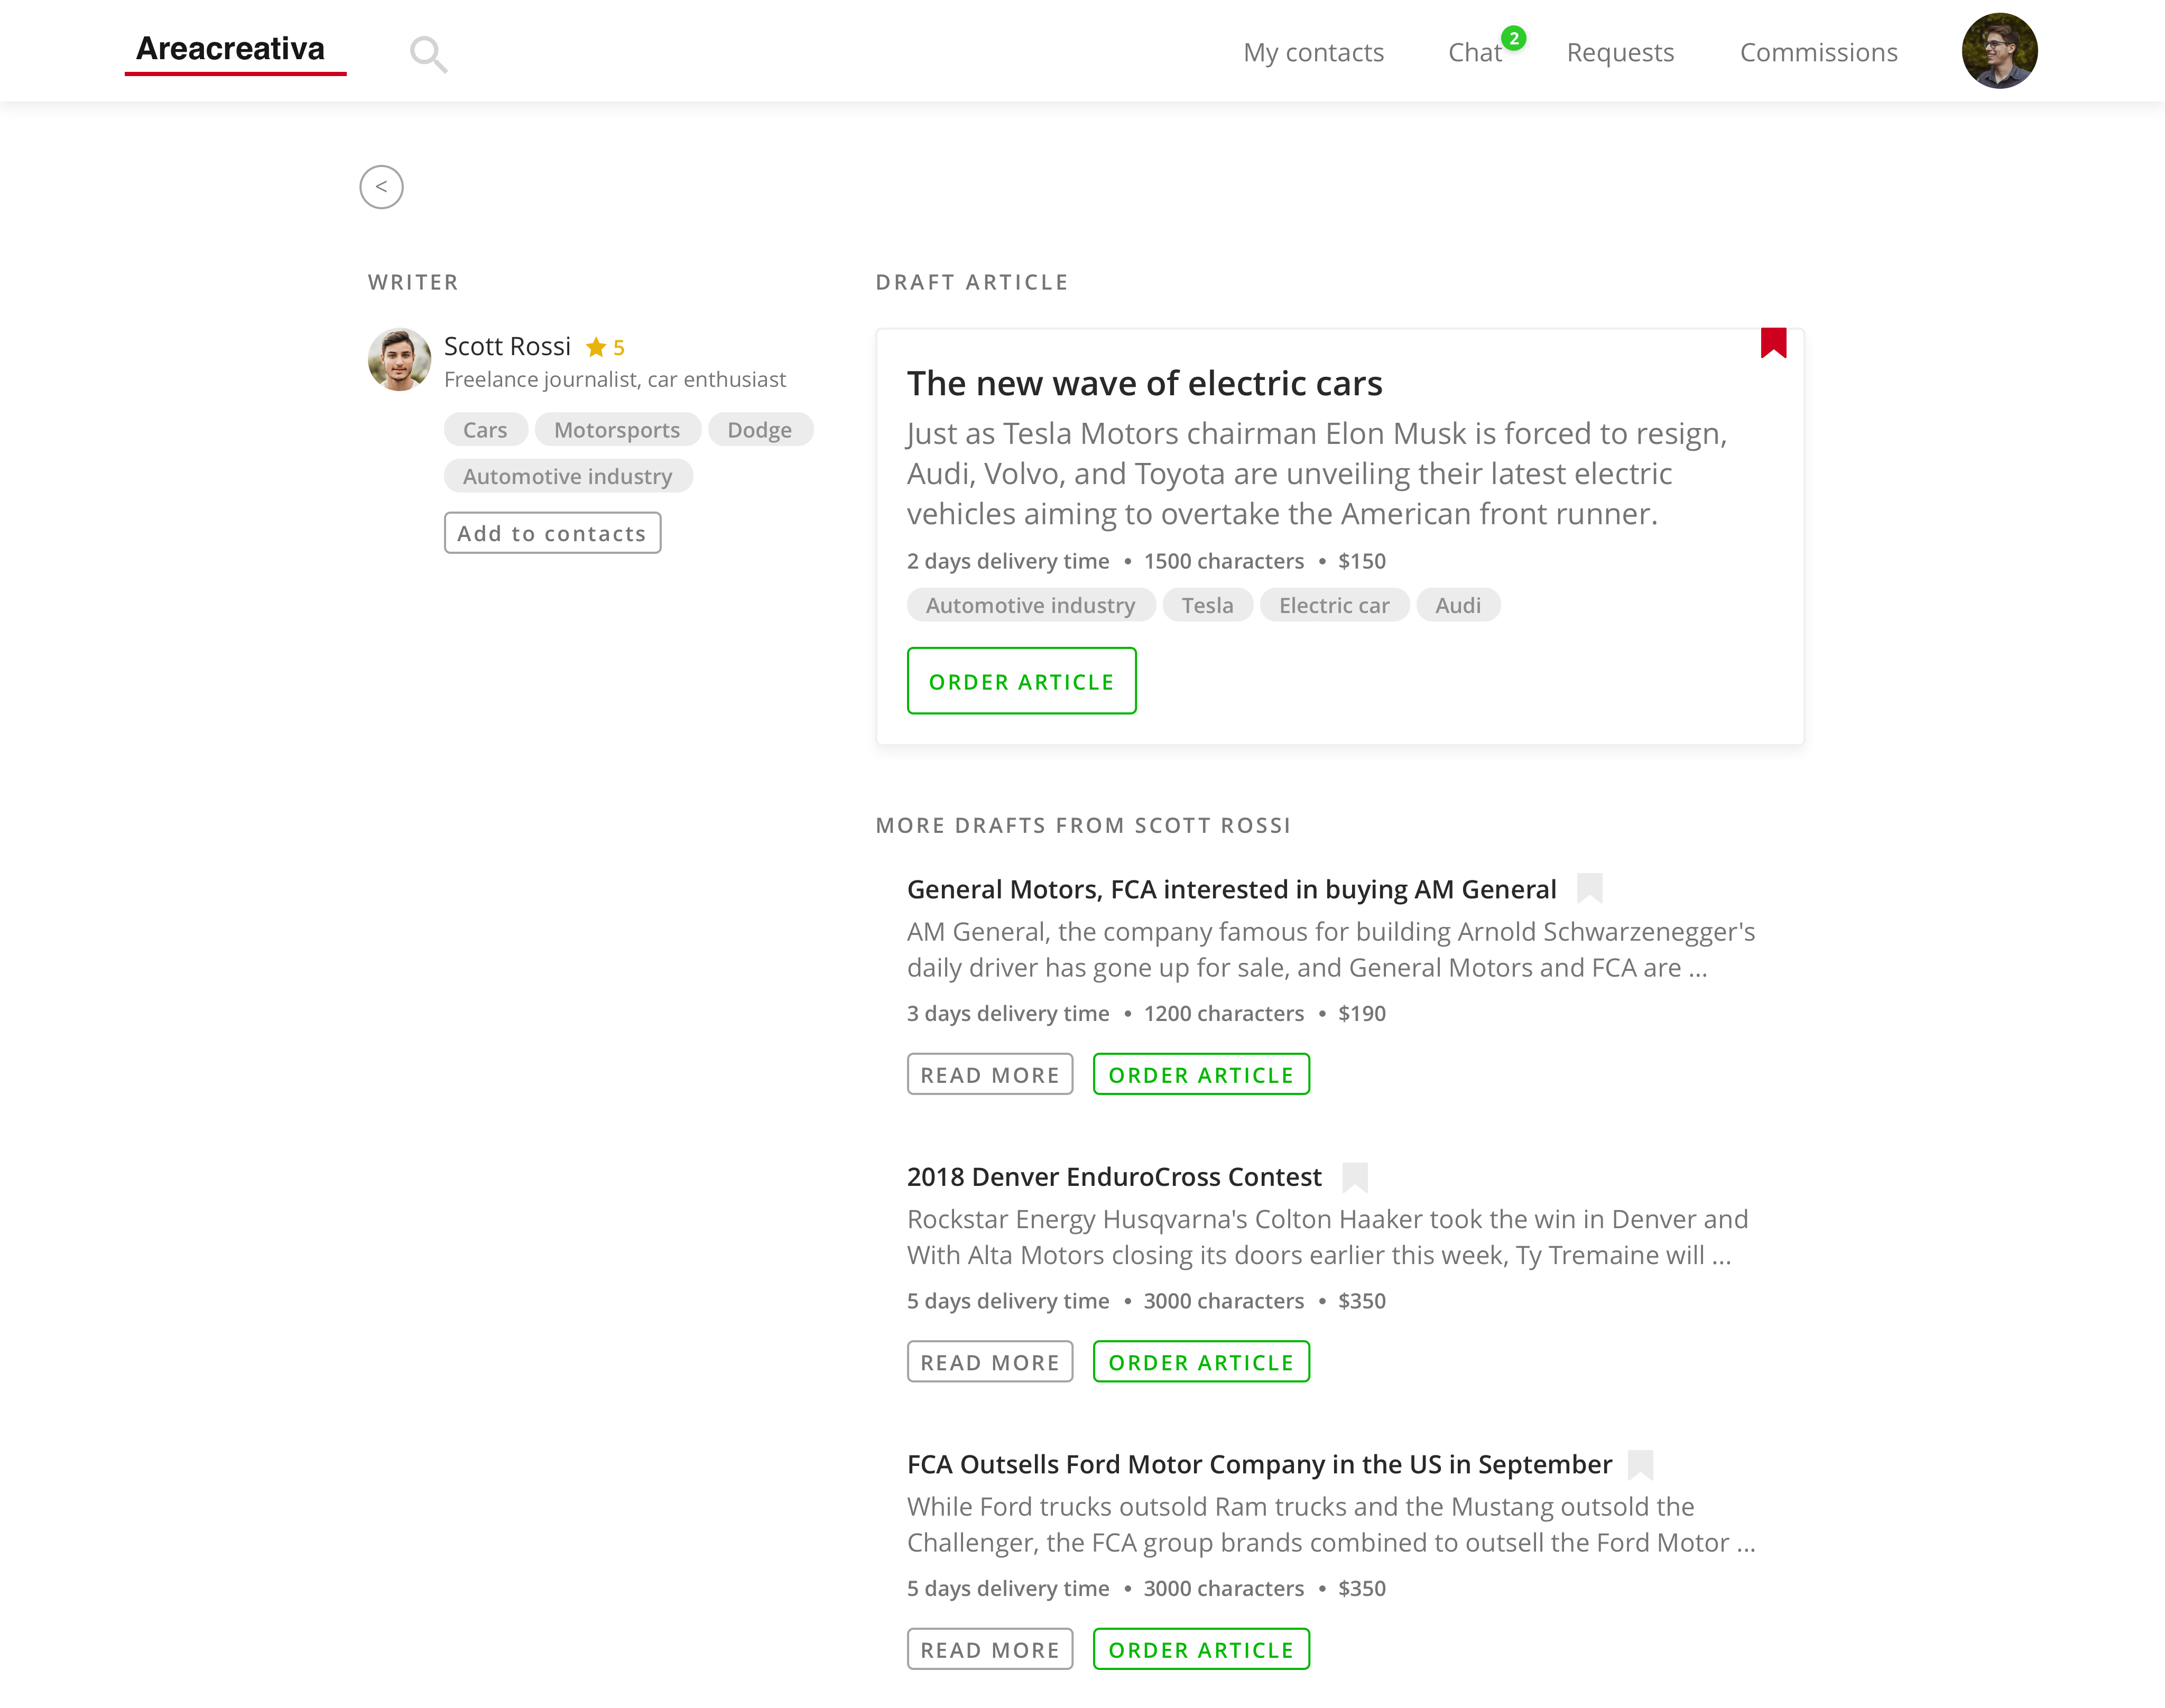Viewport: 2165px width, 1708px height.
Task: Bookmark the General Motors, FCA draft
Action: 1589,888
